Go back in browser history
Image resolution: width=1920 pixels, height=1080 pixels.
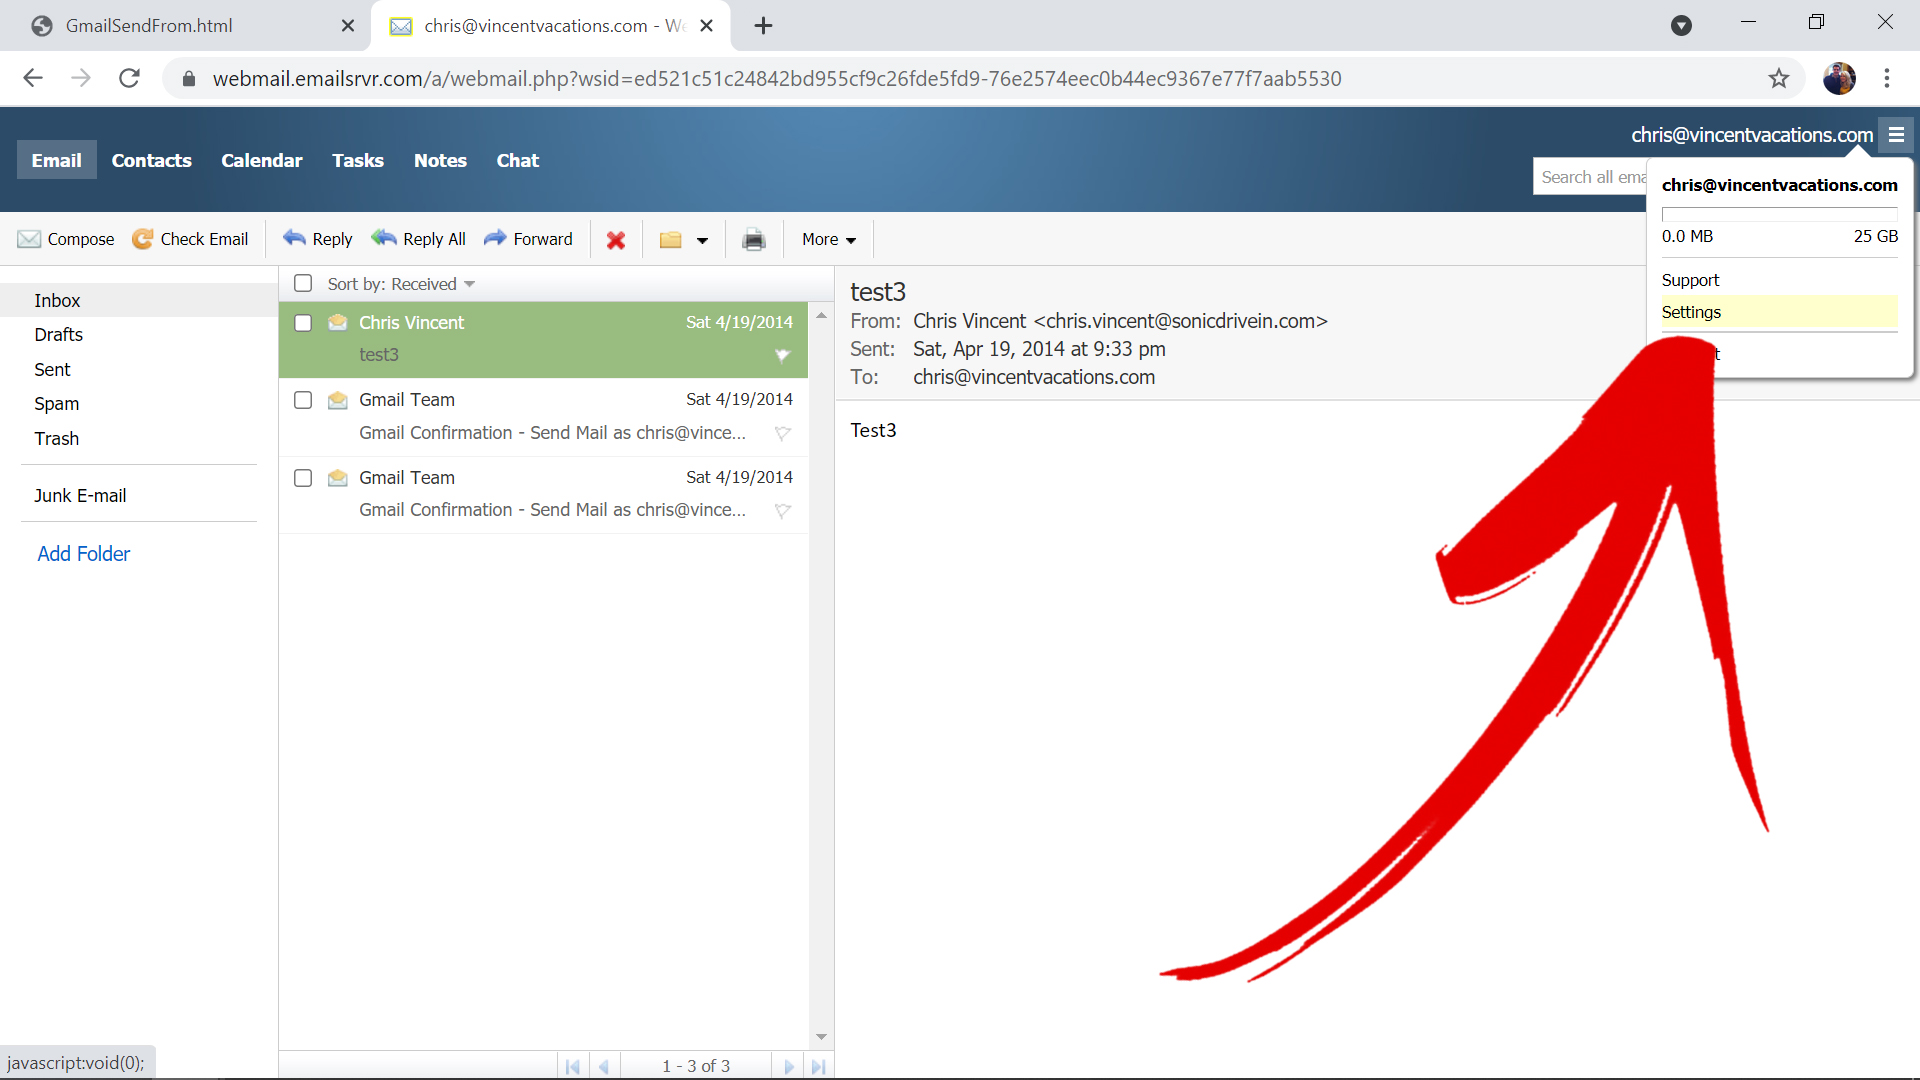pyautogui.click(x=33, y=78)
